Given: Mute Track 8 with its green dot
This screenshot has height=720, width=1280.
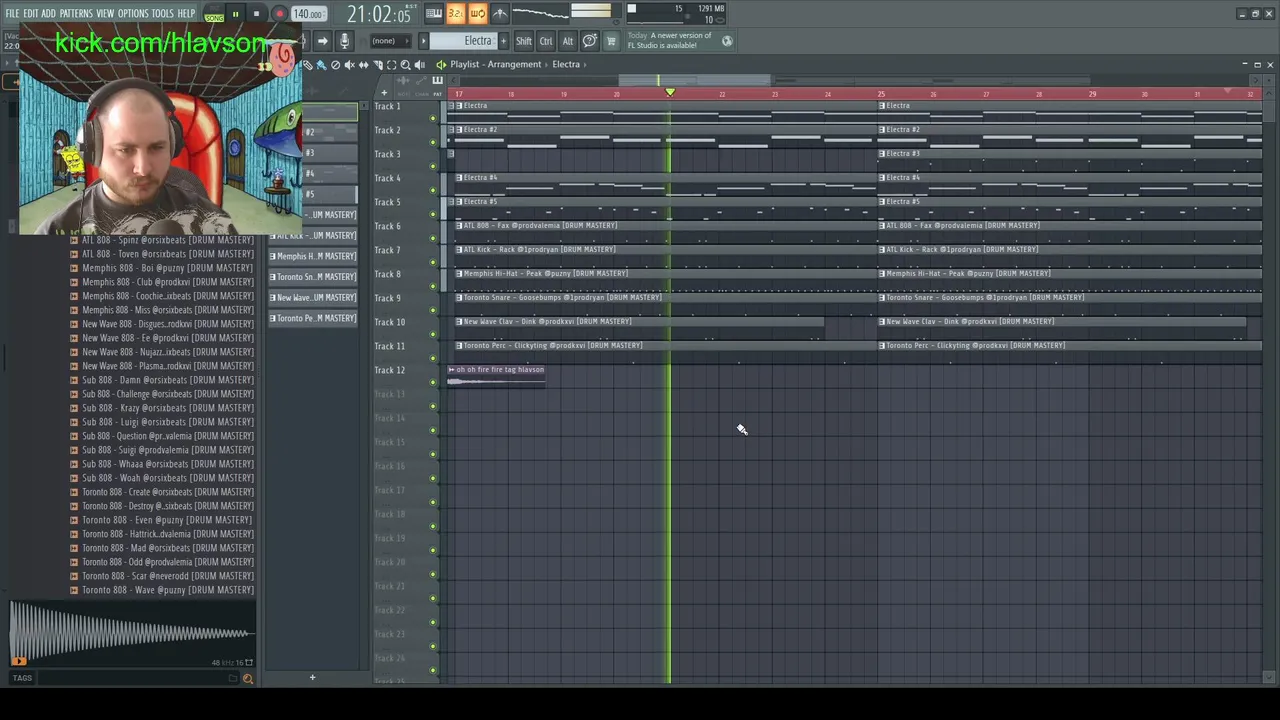Looking at the screenshot, I should (433, 286).
